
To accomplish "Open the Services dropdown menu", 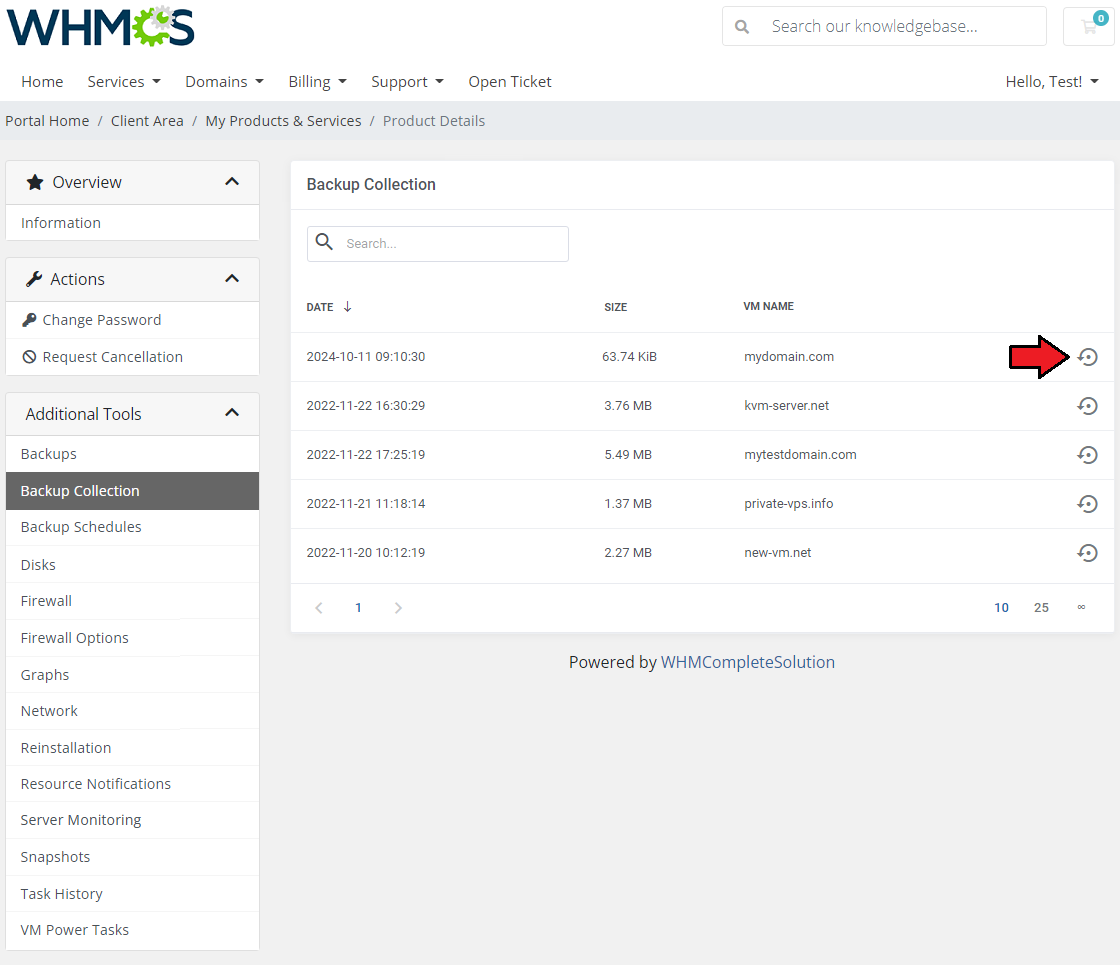I will pos(124,81).
